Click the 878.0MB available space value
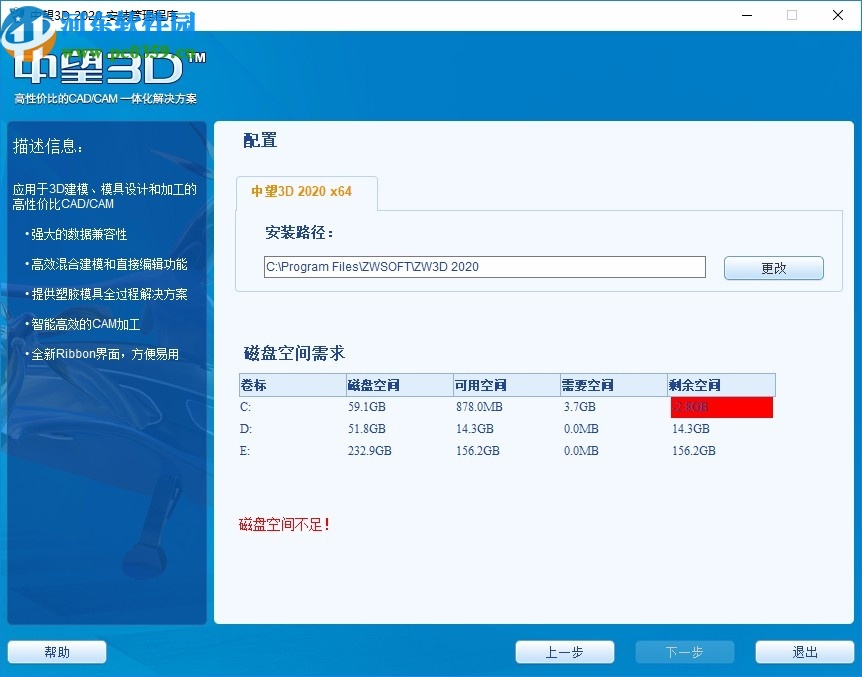 coord(479,407)
